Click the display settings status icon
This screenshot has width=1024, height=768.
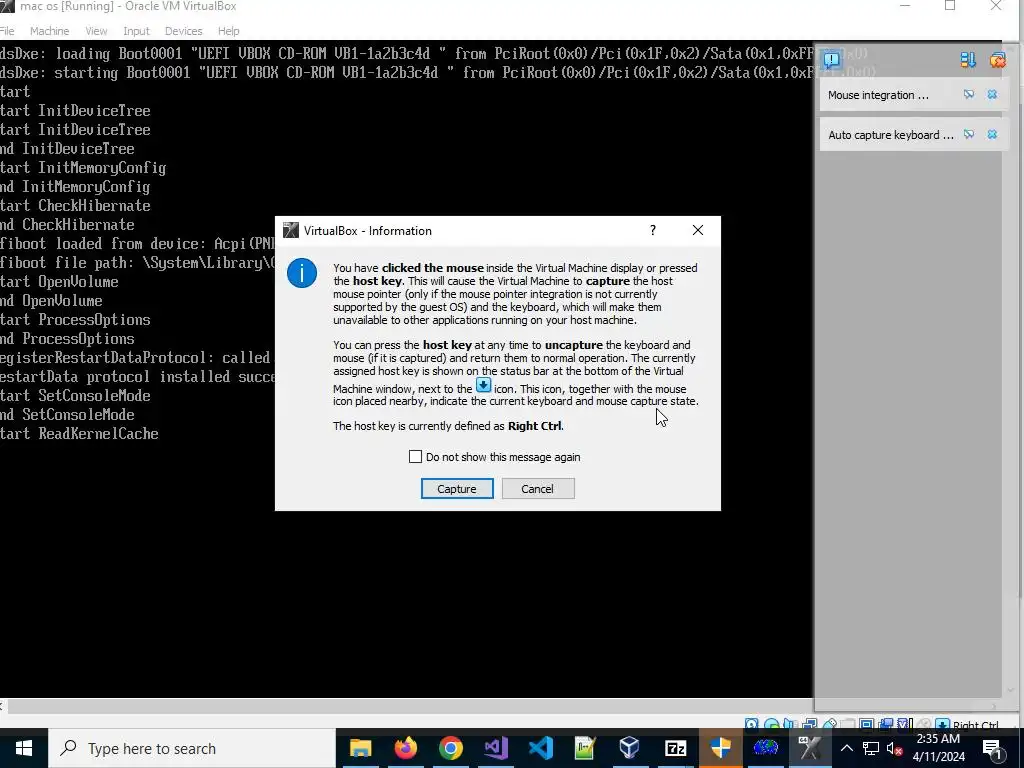(x=867, y=724)
